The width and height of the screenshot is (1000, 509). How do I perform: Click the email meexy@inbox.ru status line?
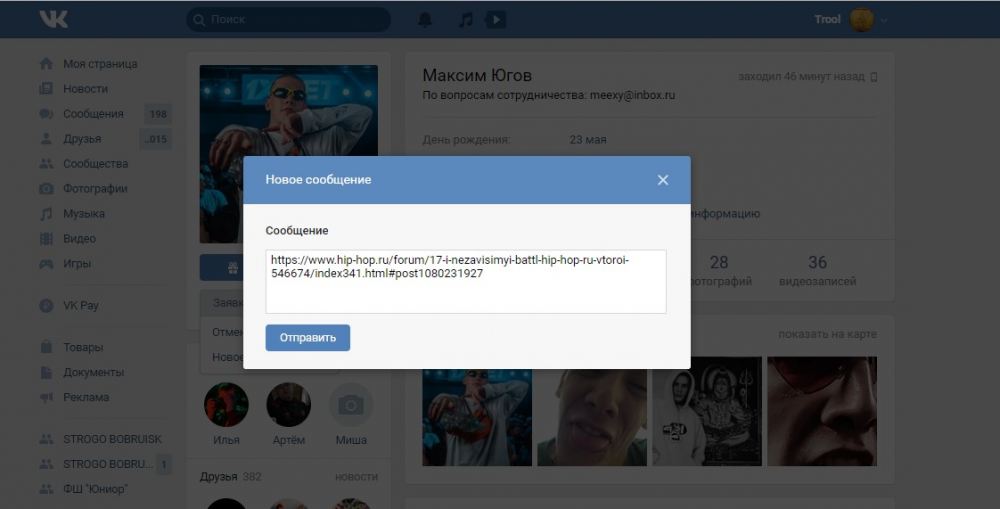[x=548, y=95]
